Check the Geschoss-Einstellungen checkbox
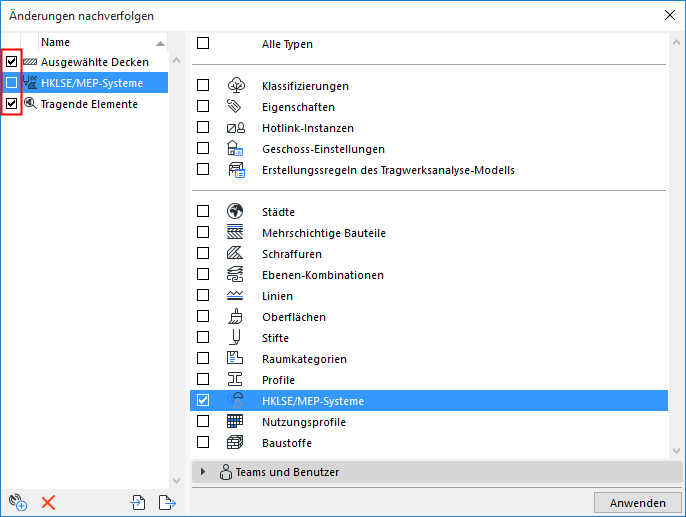Screen dimensions: 686x517 point(203,148)
